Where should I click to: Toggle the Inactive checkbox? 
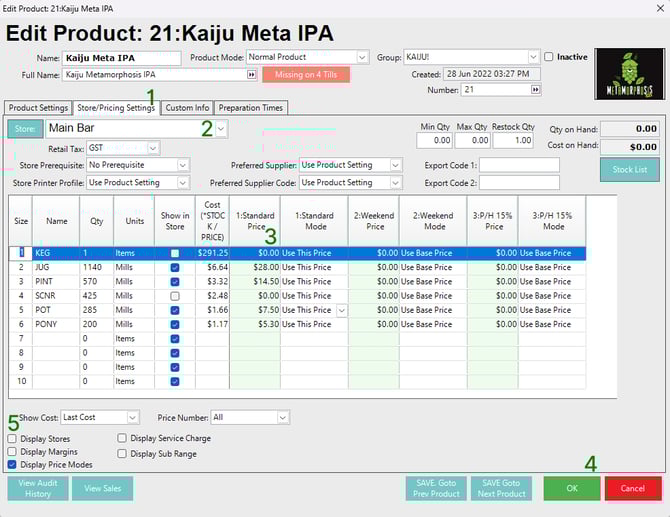(x=548, y=57)
